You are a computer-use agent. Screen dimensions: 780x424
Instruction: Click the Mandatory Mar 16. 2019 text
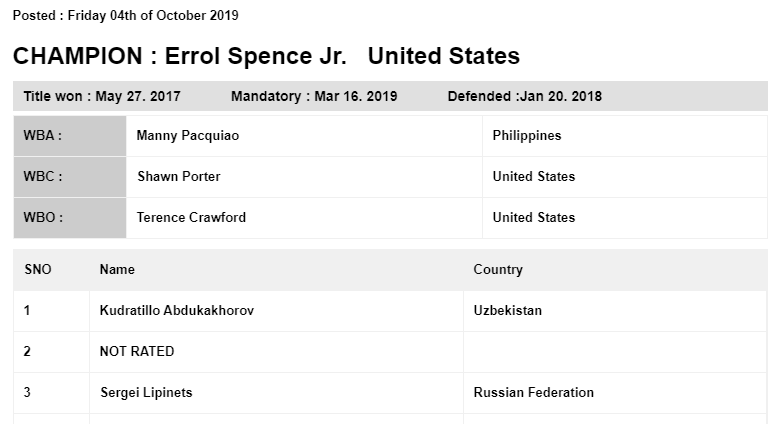point(314,96)
